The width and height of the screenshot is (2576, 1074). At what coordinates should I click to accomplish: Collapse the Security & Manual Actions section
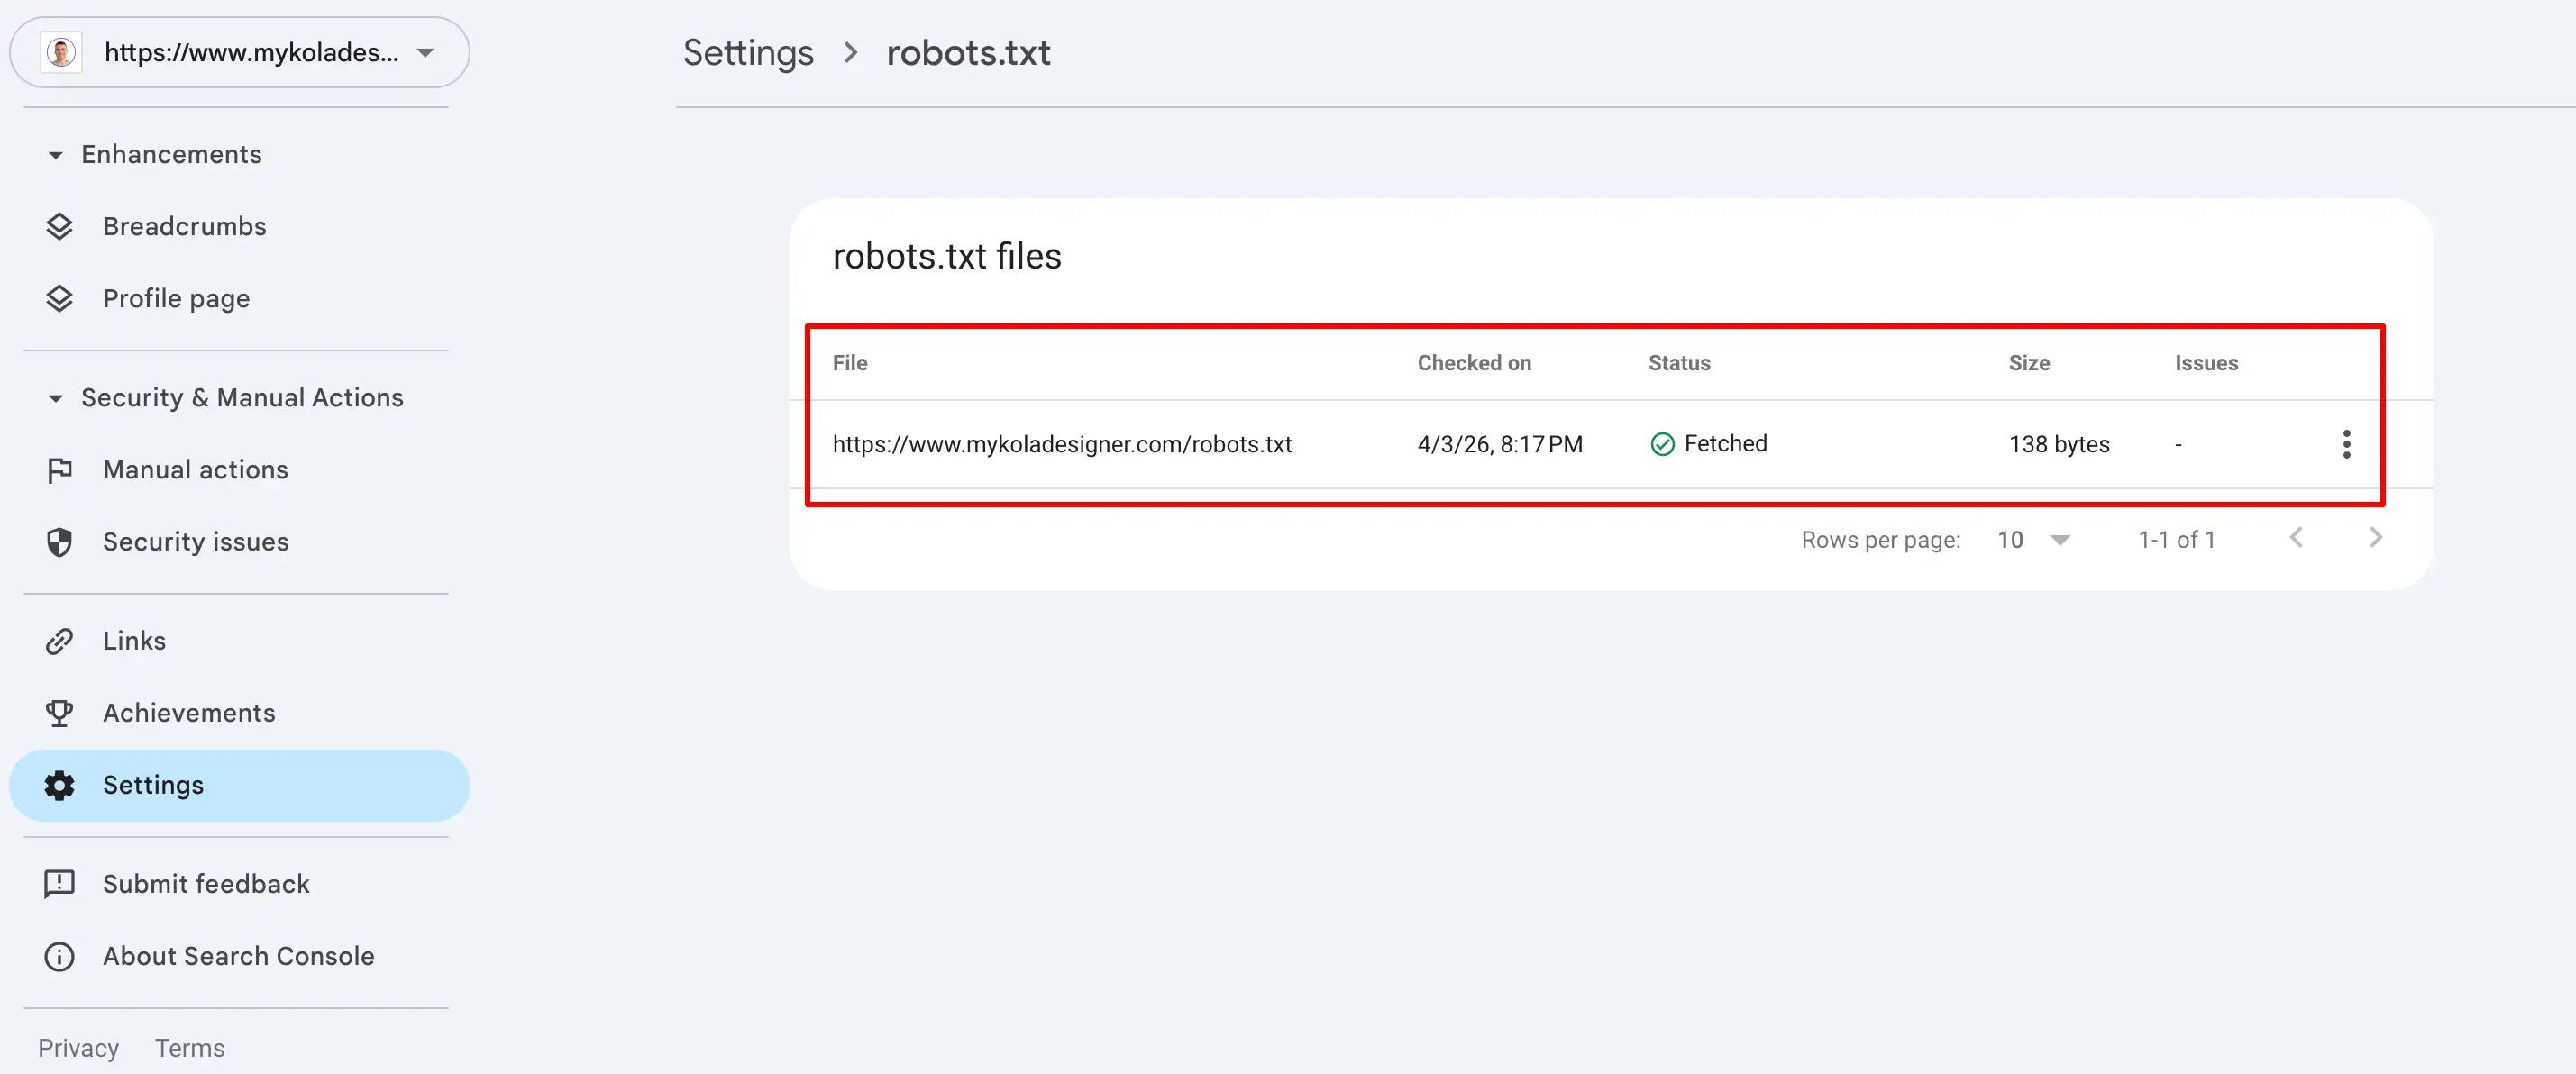[54, 398]
